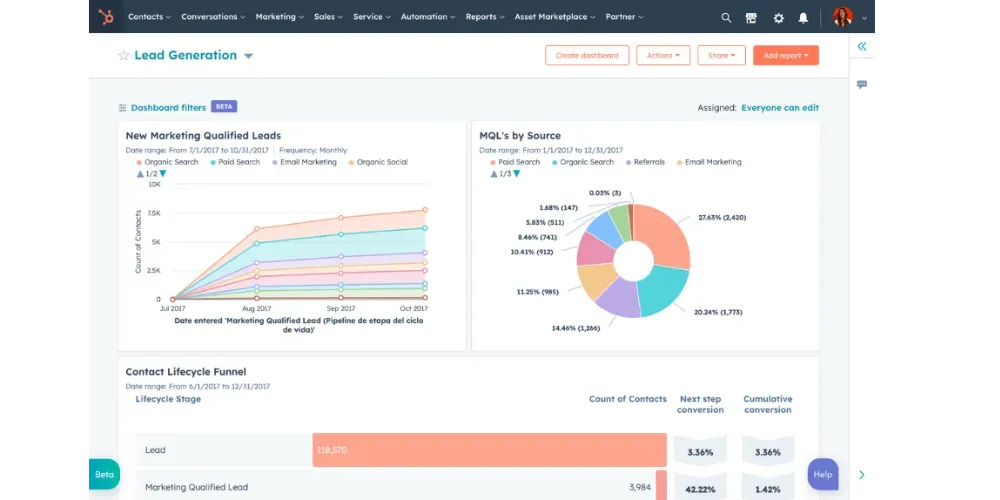Click the Lead Generation dashboard title
This screenshot has width=1000, height=500.
pyautogui.click(x=186, y=55)
